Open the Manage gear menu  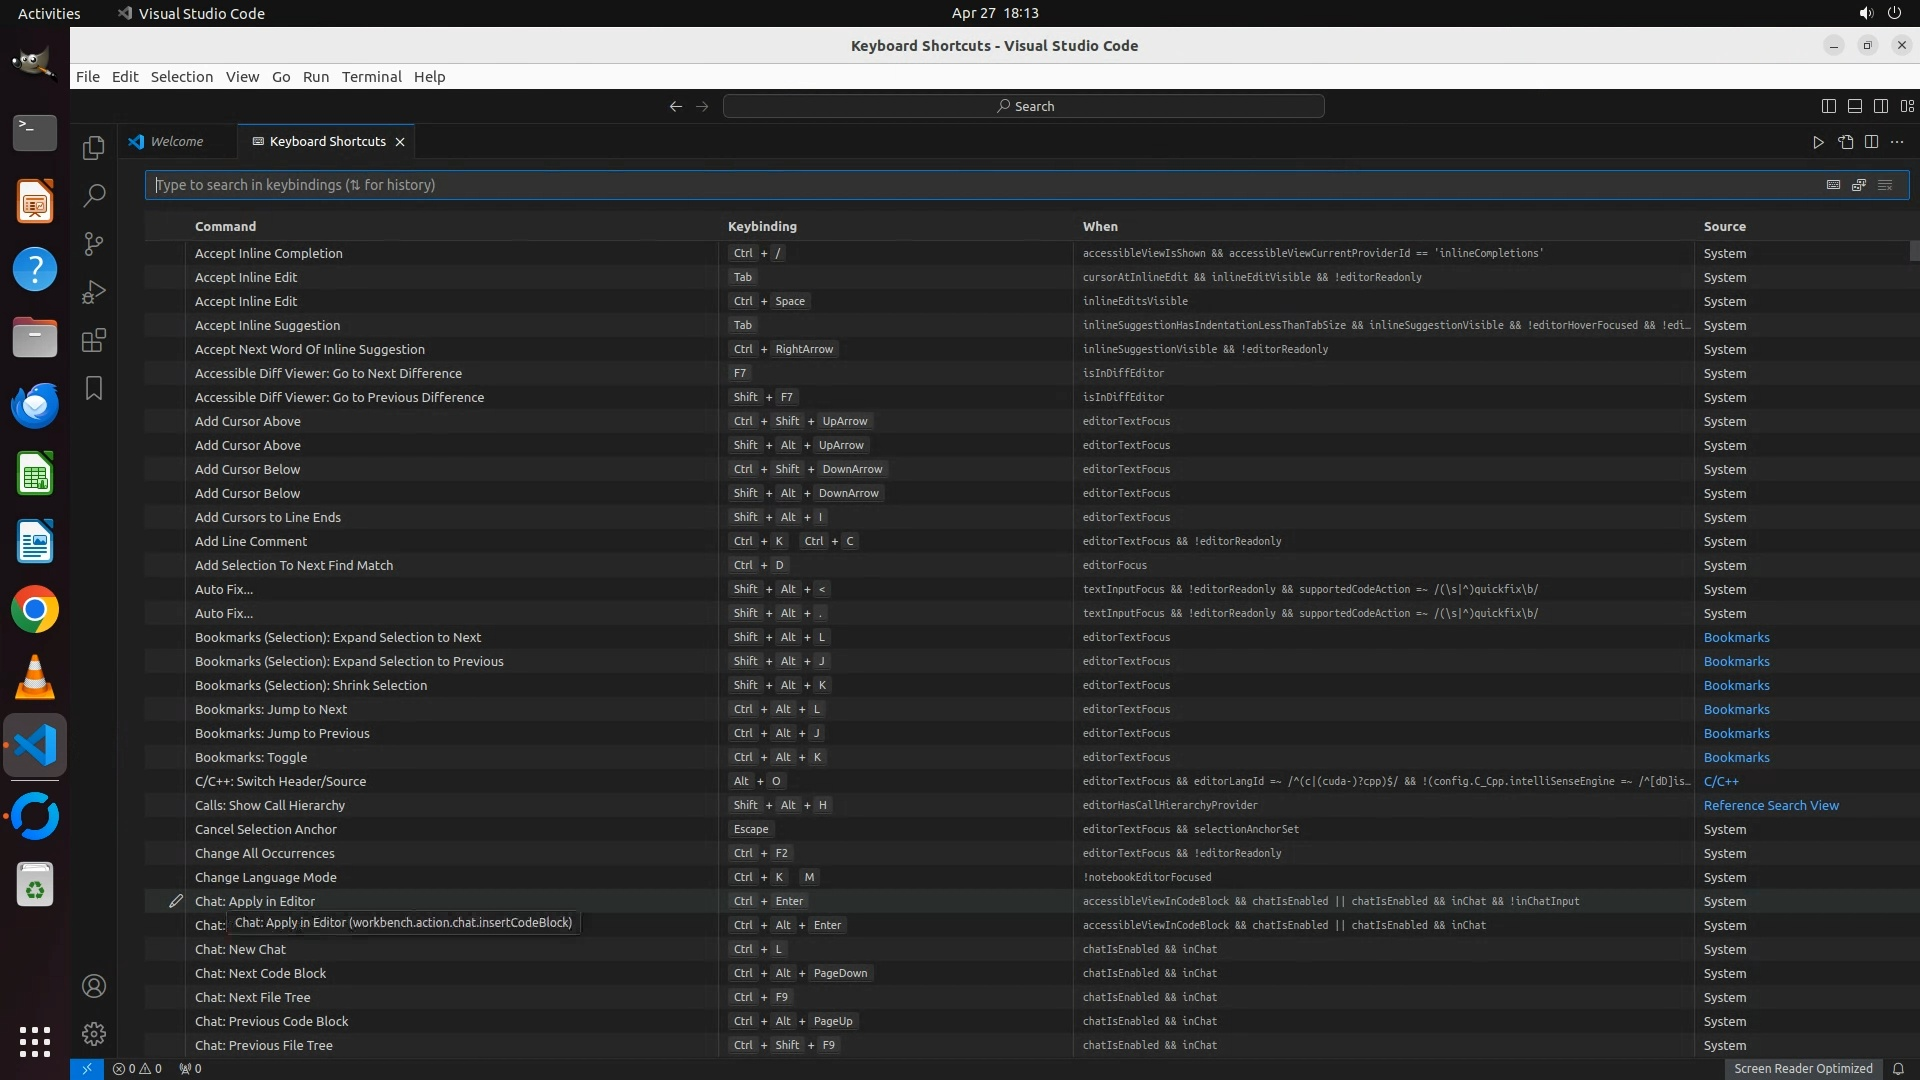(93, 1034)
